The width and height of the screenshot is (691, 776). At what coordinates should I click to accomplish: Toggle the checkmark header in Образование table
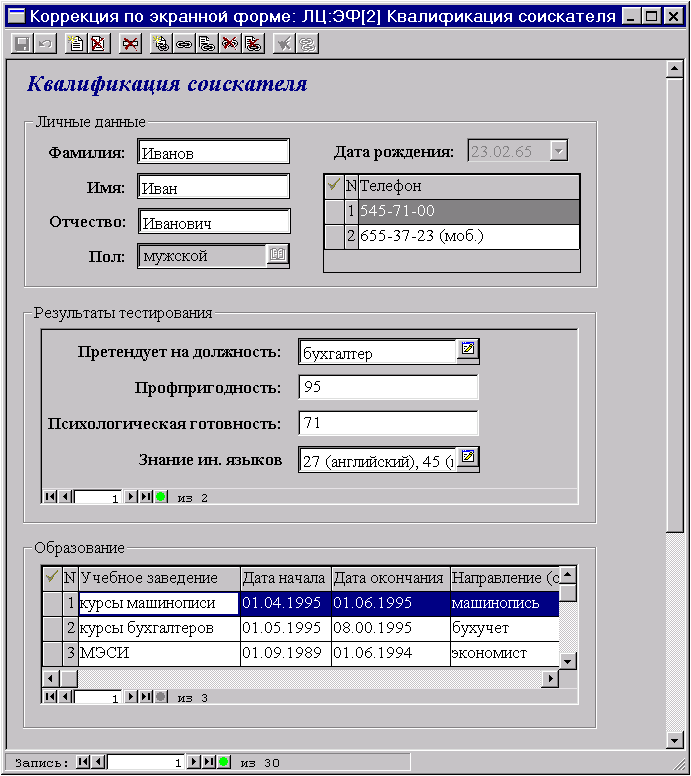pyautogui.click(x=52, y=578)
